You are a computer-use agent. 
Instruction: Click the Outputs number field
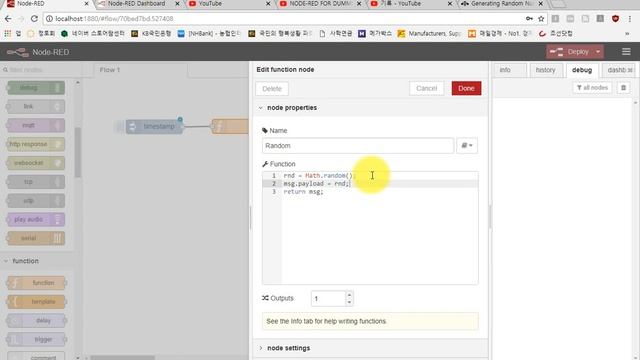tap(329, 299)
